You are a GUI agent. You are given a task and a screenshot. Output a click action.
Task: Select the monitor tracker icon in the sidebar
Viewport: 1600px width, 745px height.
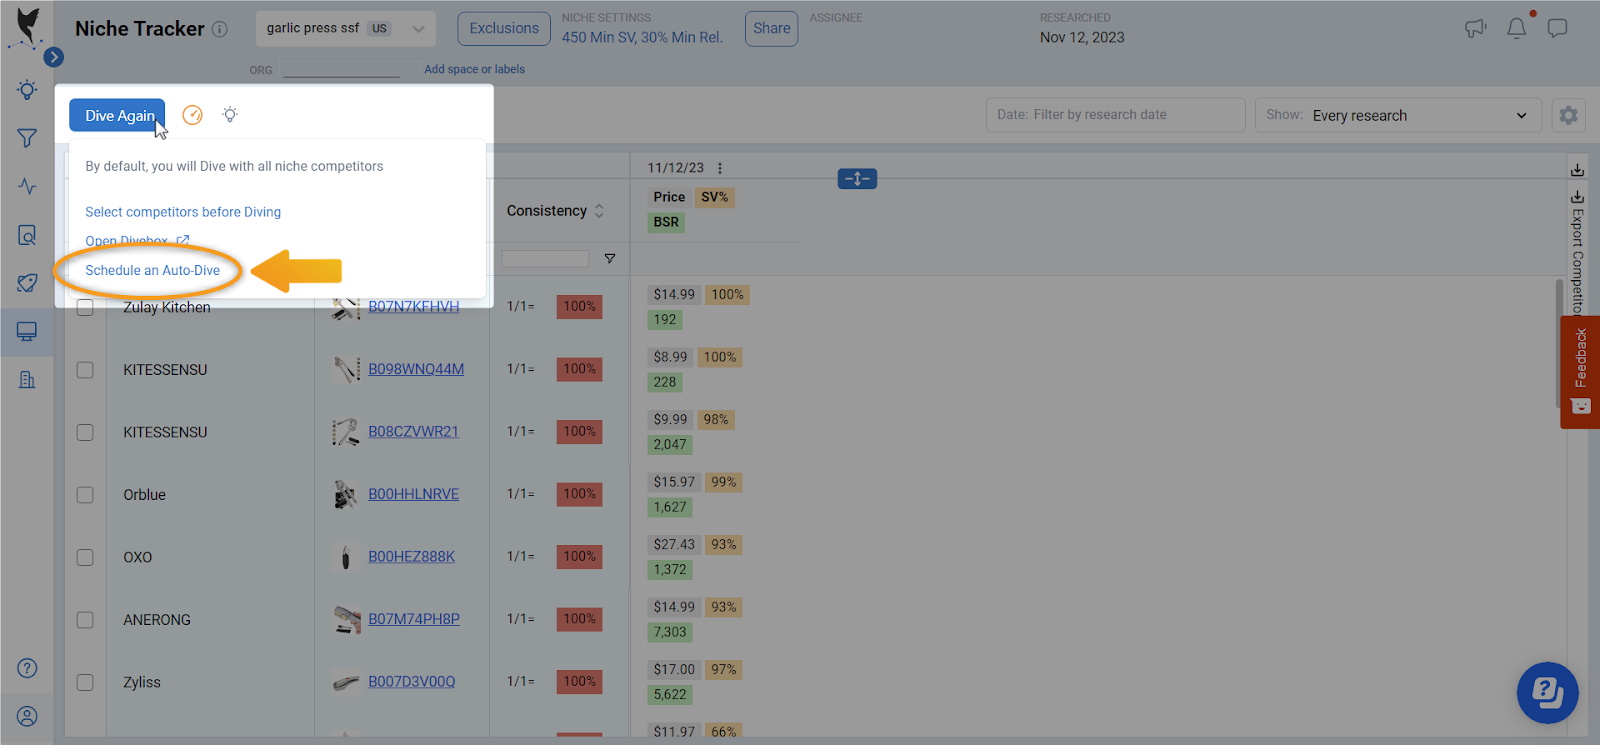[x=27, y=331]
